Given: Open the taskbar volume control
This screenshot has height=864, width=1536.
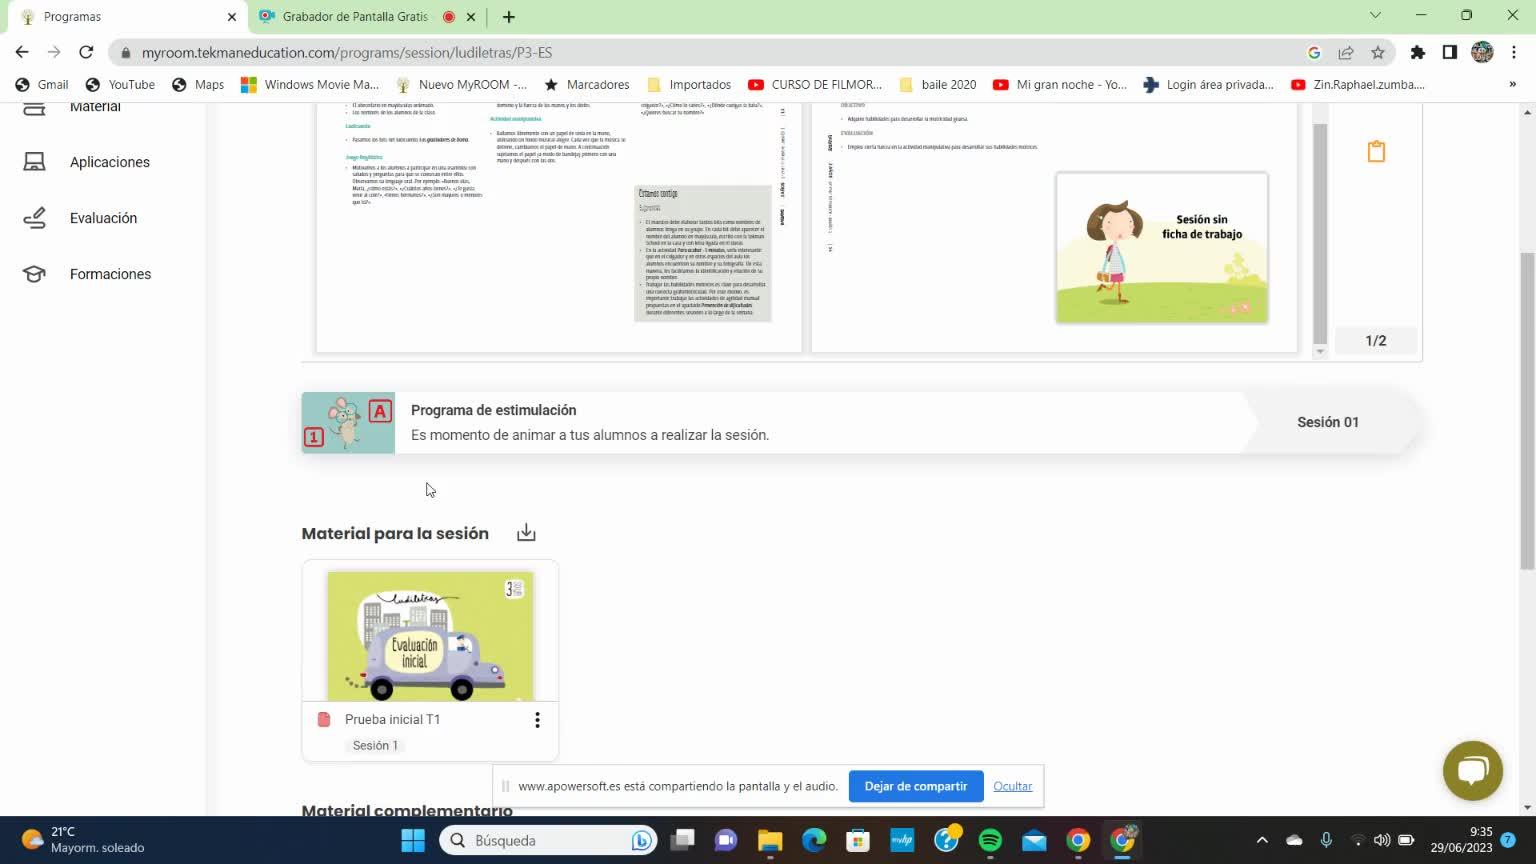Looking at the screenshot, I should coord(1382,840).
